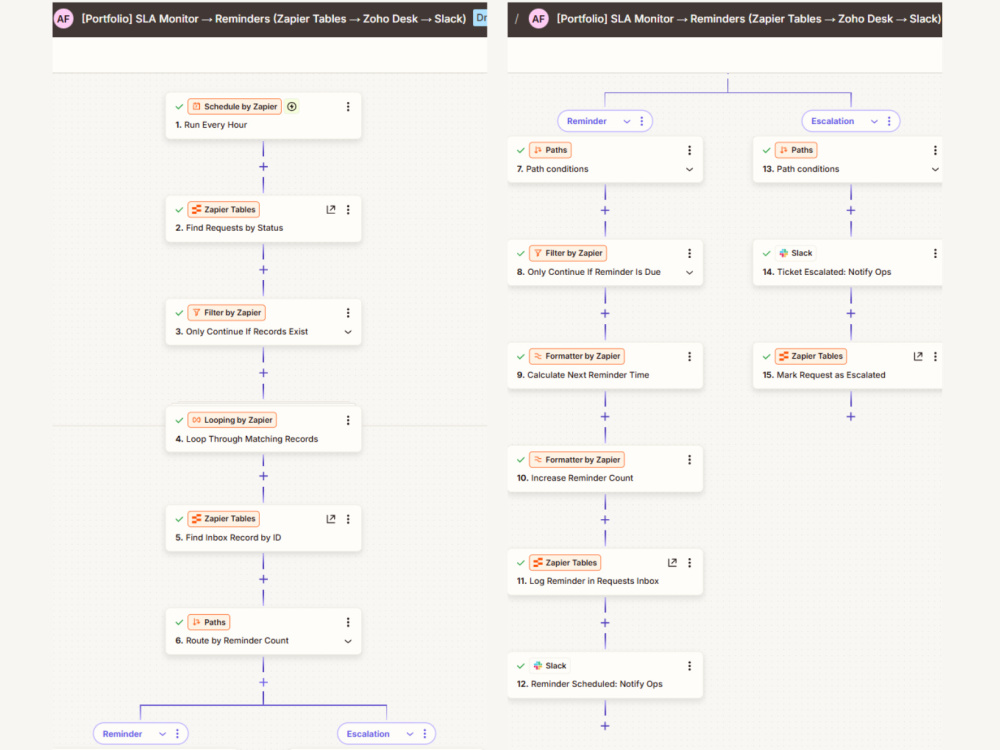Add step below Run Every Hour
The image size is (1000, 750).
(x=263, y=166)
